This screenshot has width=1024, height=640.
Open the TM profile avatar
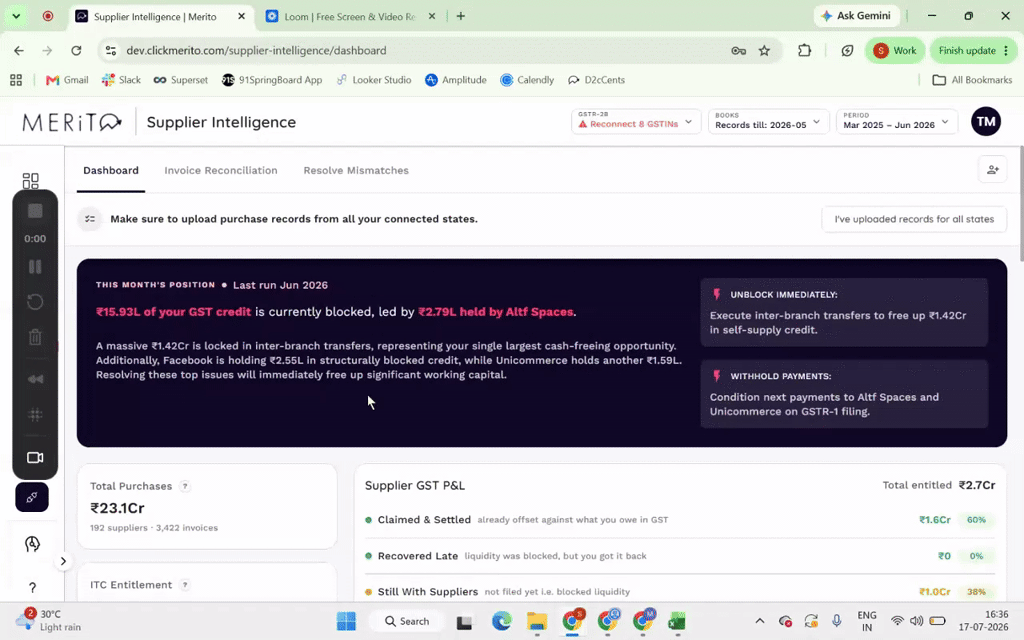(x=985, y=121)
